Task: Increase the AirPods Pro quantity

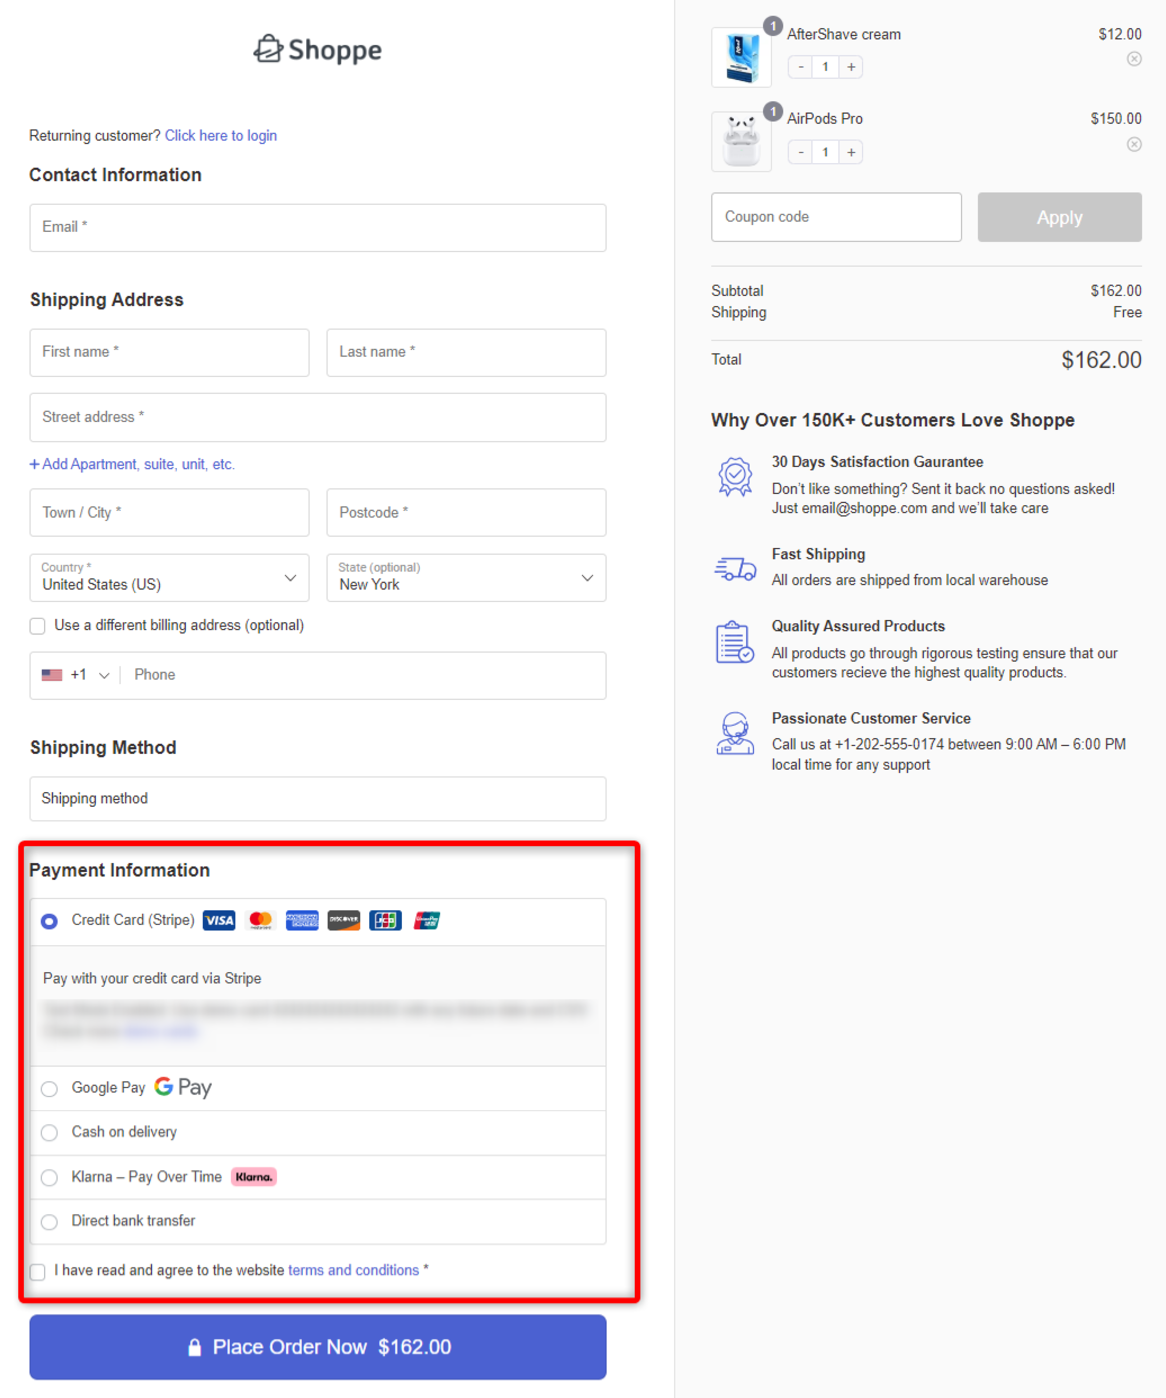Action: click(x=850, y=151)
